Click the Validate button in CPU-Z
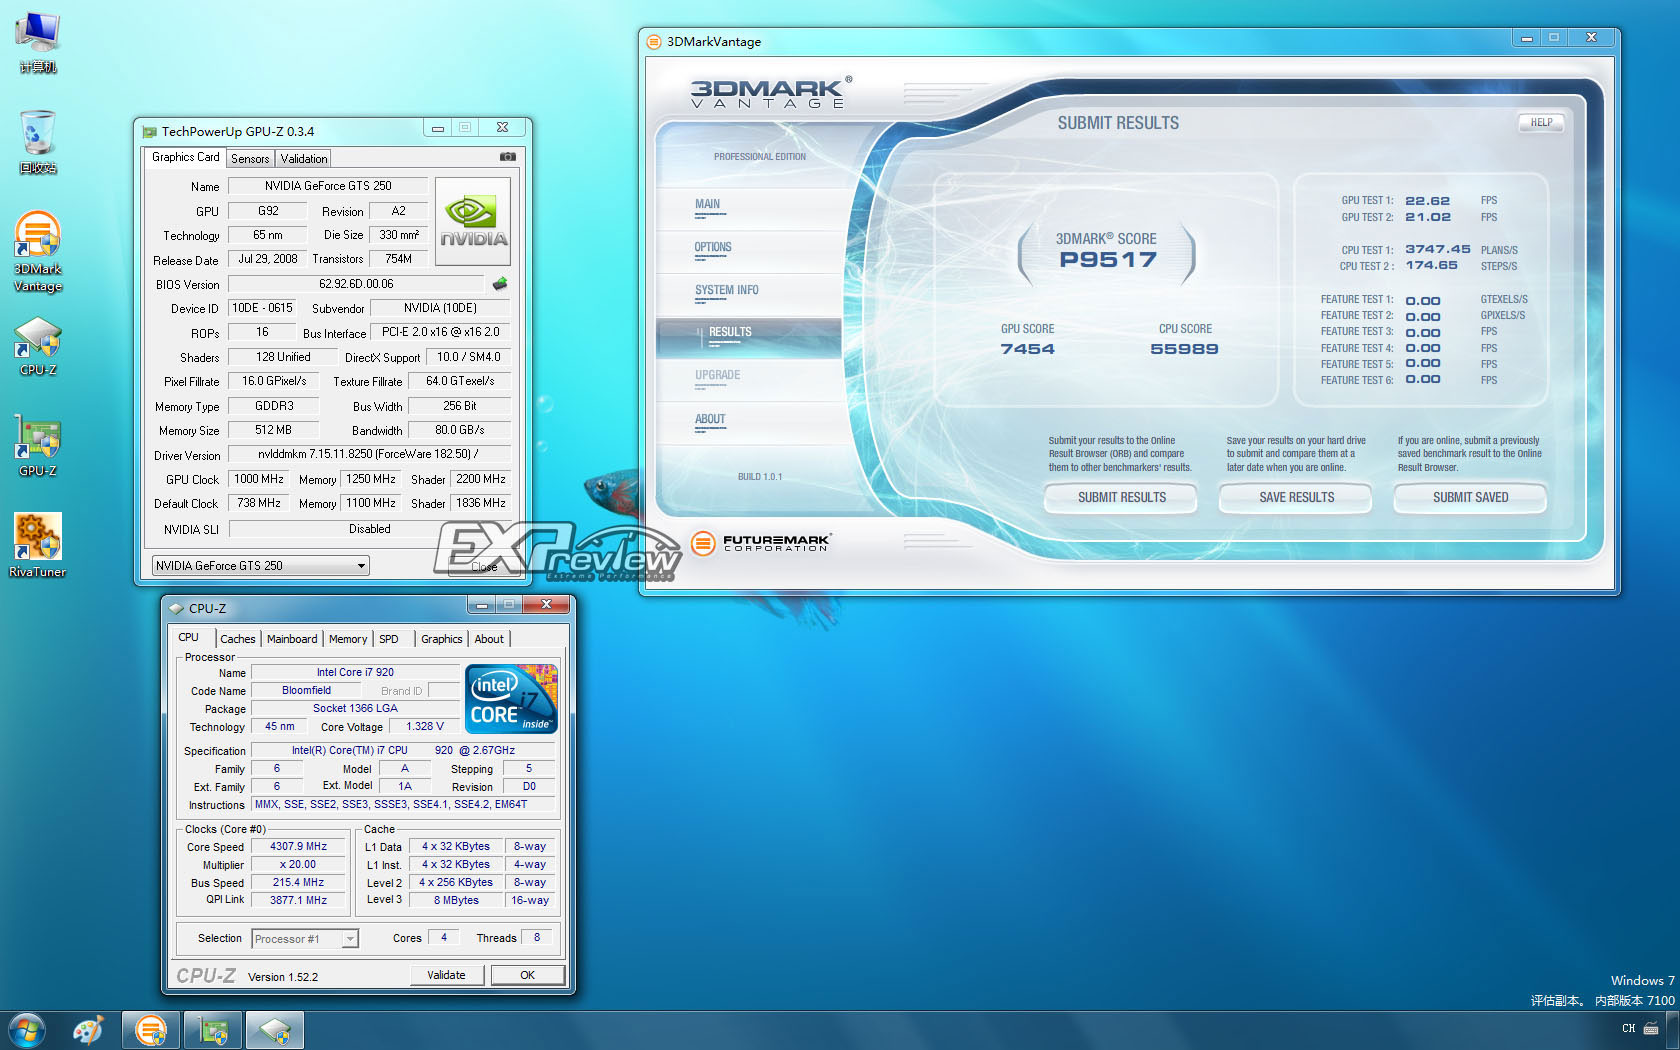Image resolution: width=1680 pixels, height=1050 pixels. (446, 975)
